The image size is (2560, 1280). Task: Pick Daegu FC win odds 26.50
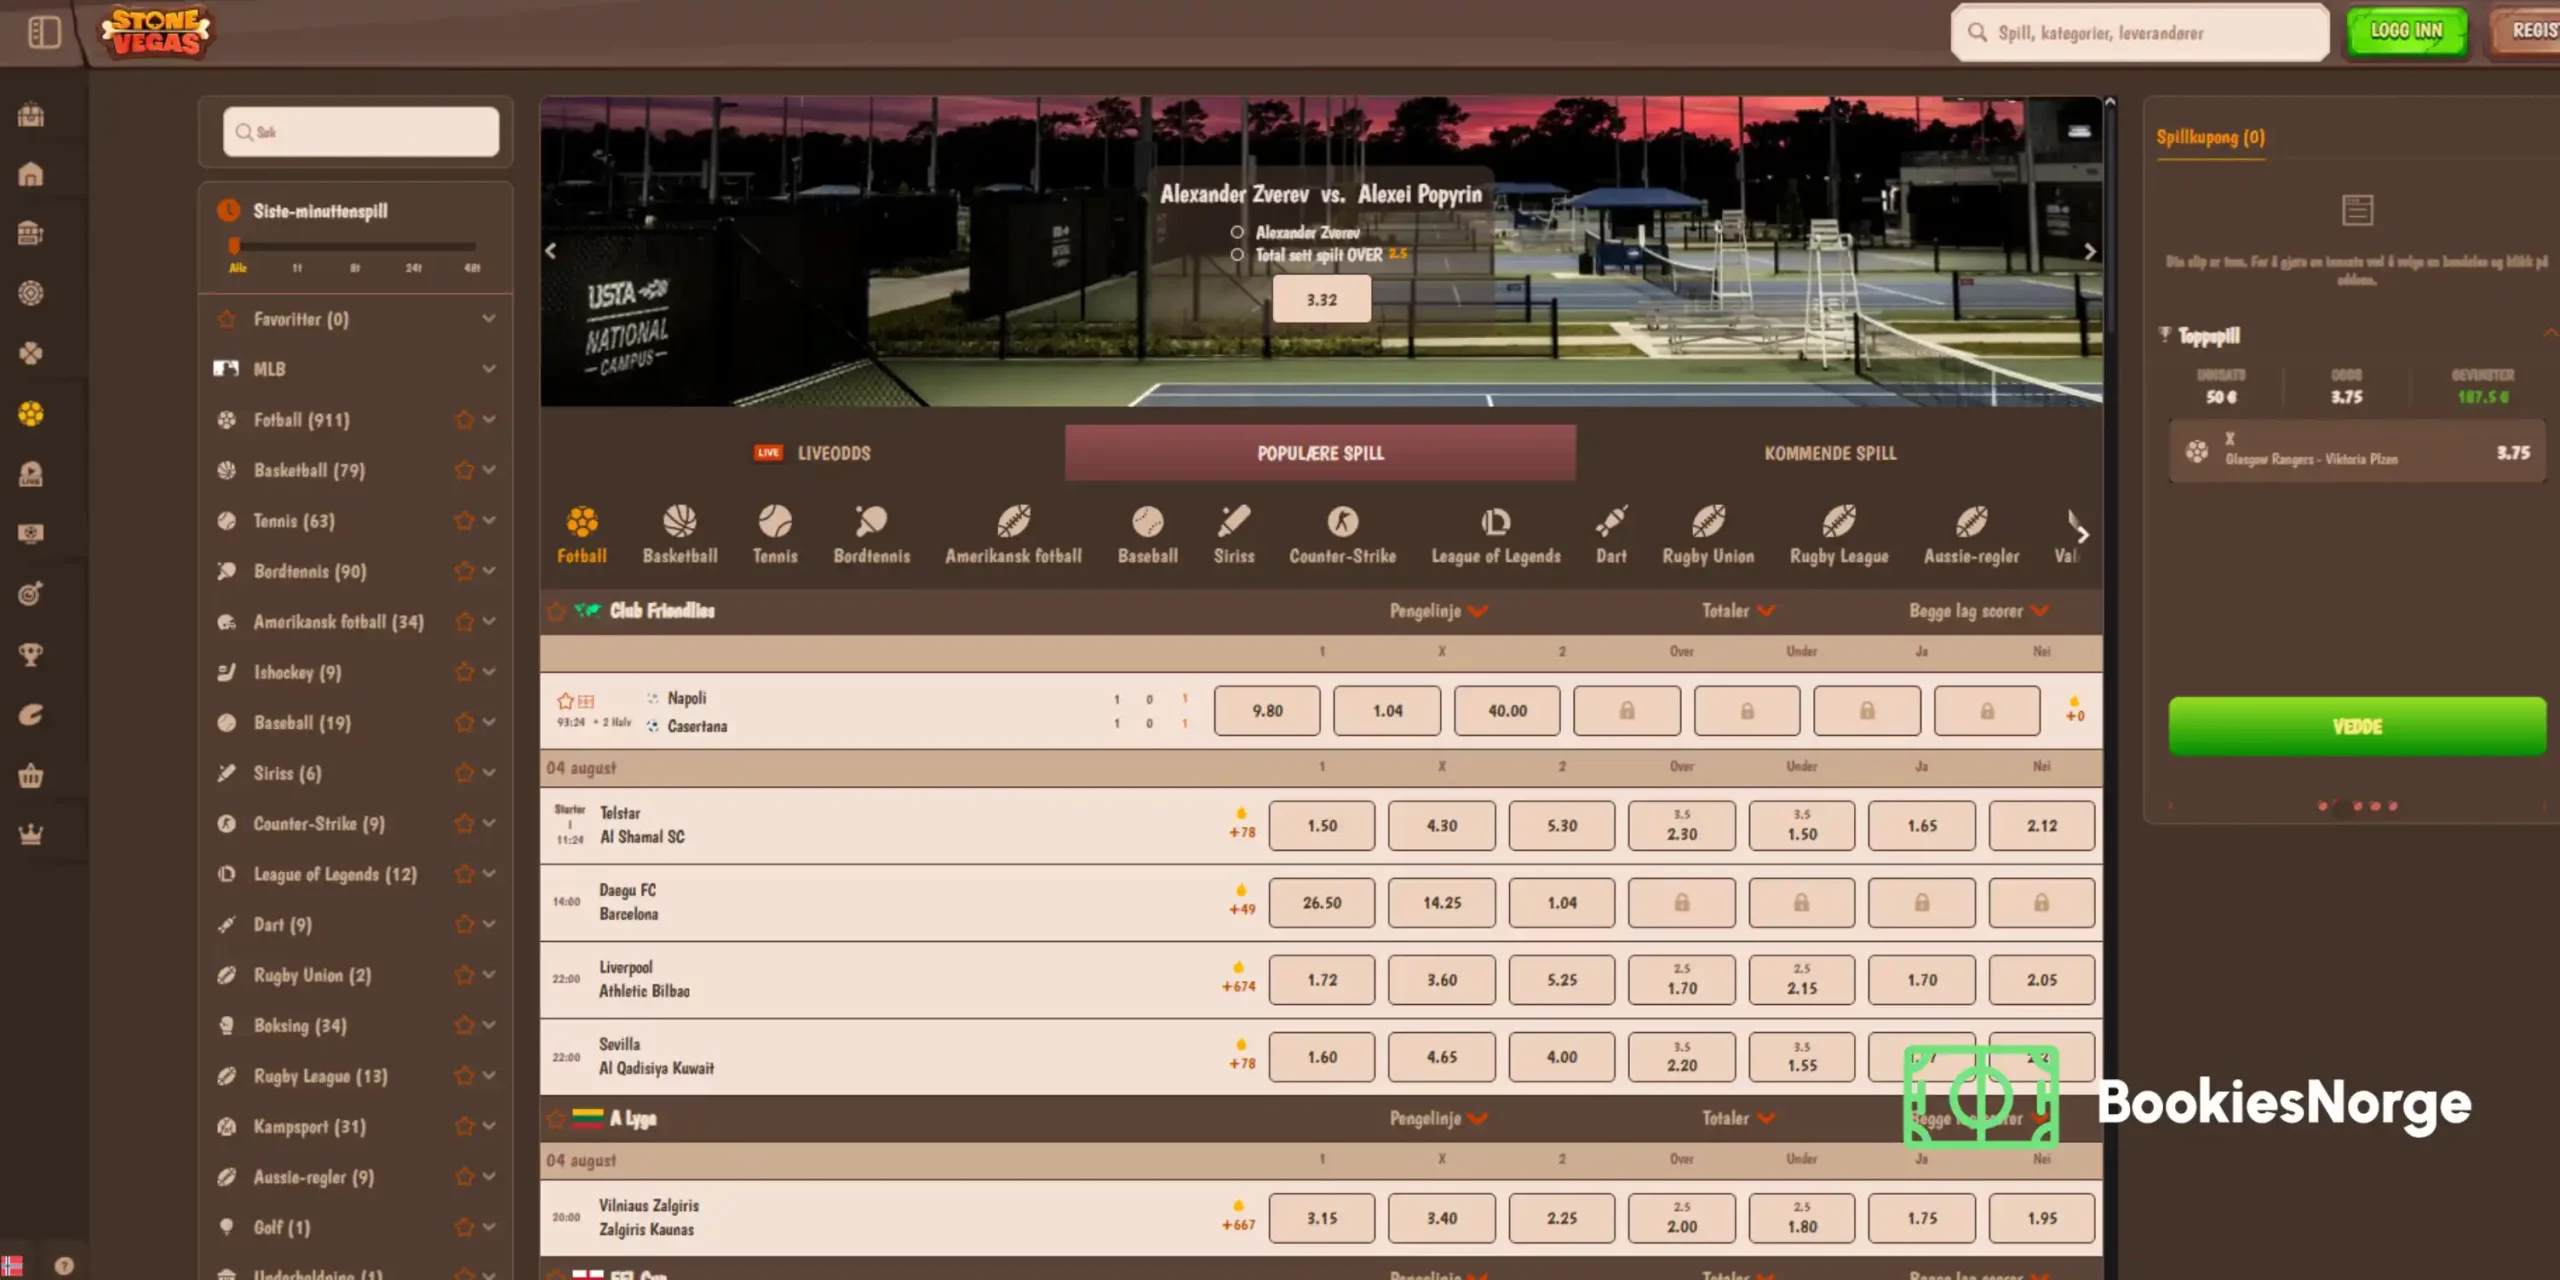pyautogui.click(x=1322, y=903)
